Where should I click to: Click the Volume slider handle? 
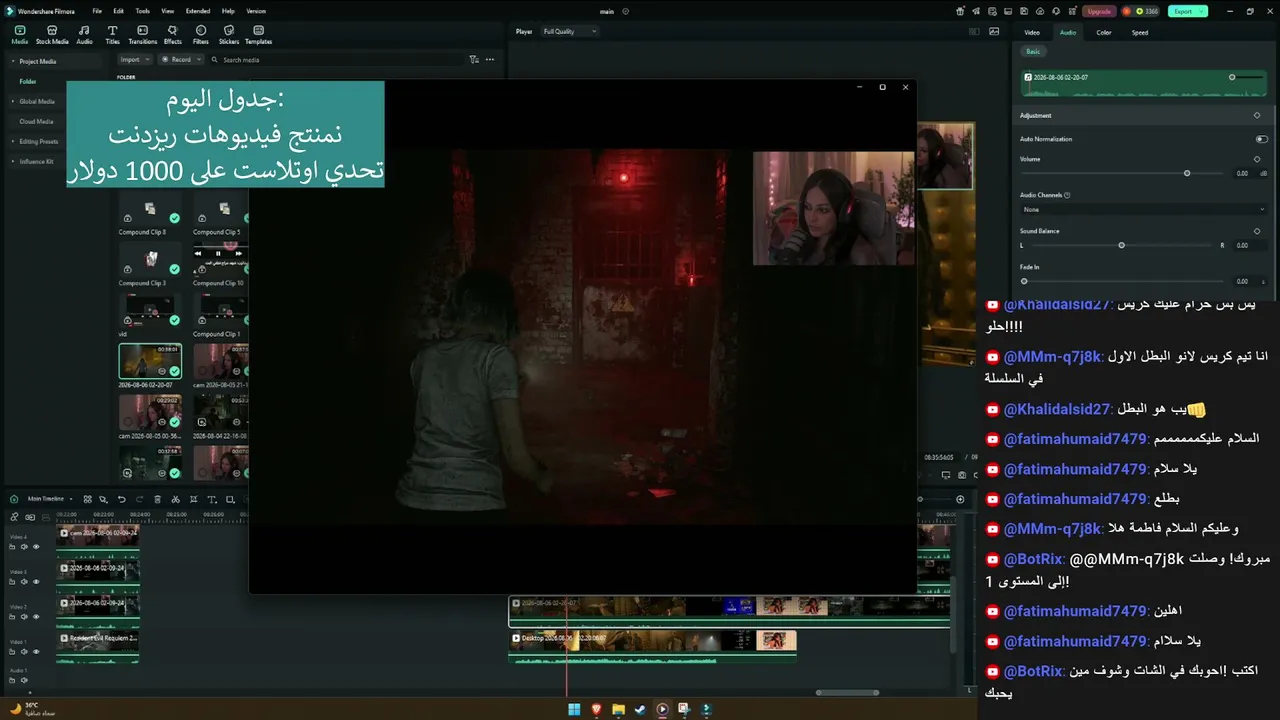1187,173
